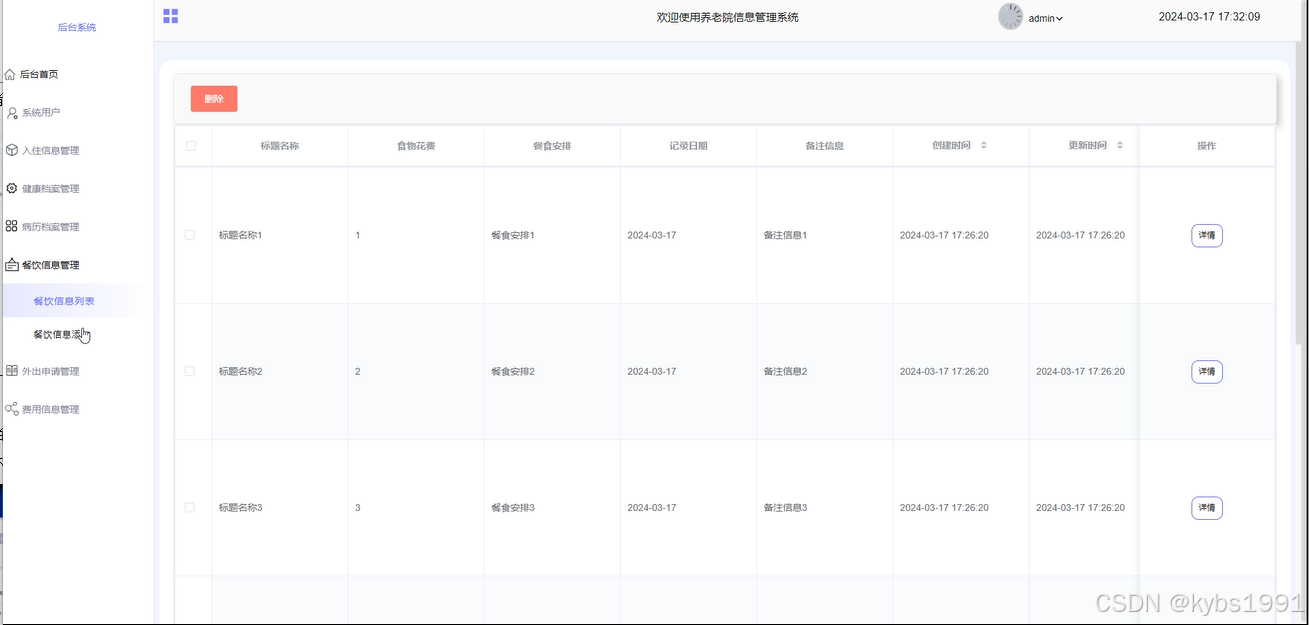This screenshot has height=625, width=1309.
Task: Click the share icon beside 费用信息管理
Action: click(12, 409)
